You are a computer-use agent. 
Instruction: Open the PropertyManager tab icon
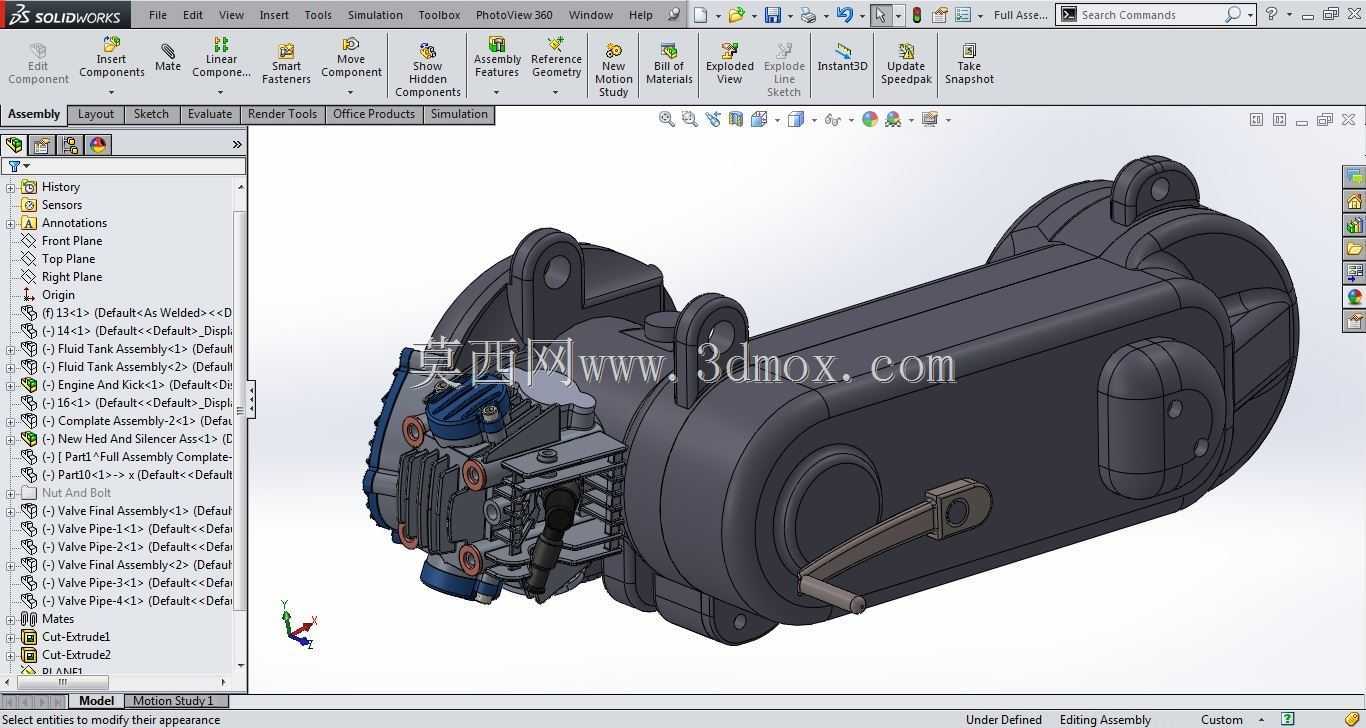42,145
